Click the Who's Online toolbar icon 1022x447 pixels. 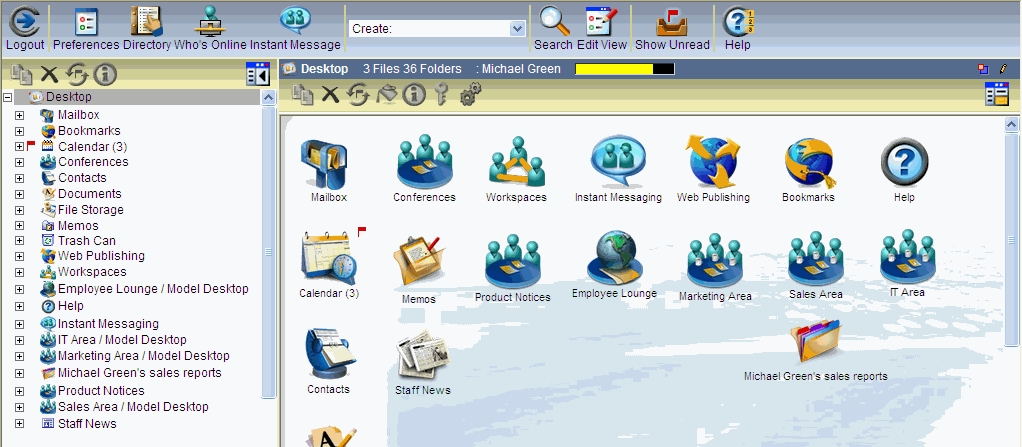[210, 22]
